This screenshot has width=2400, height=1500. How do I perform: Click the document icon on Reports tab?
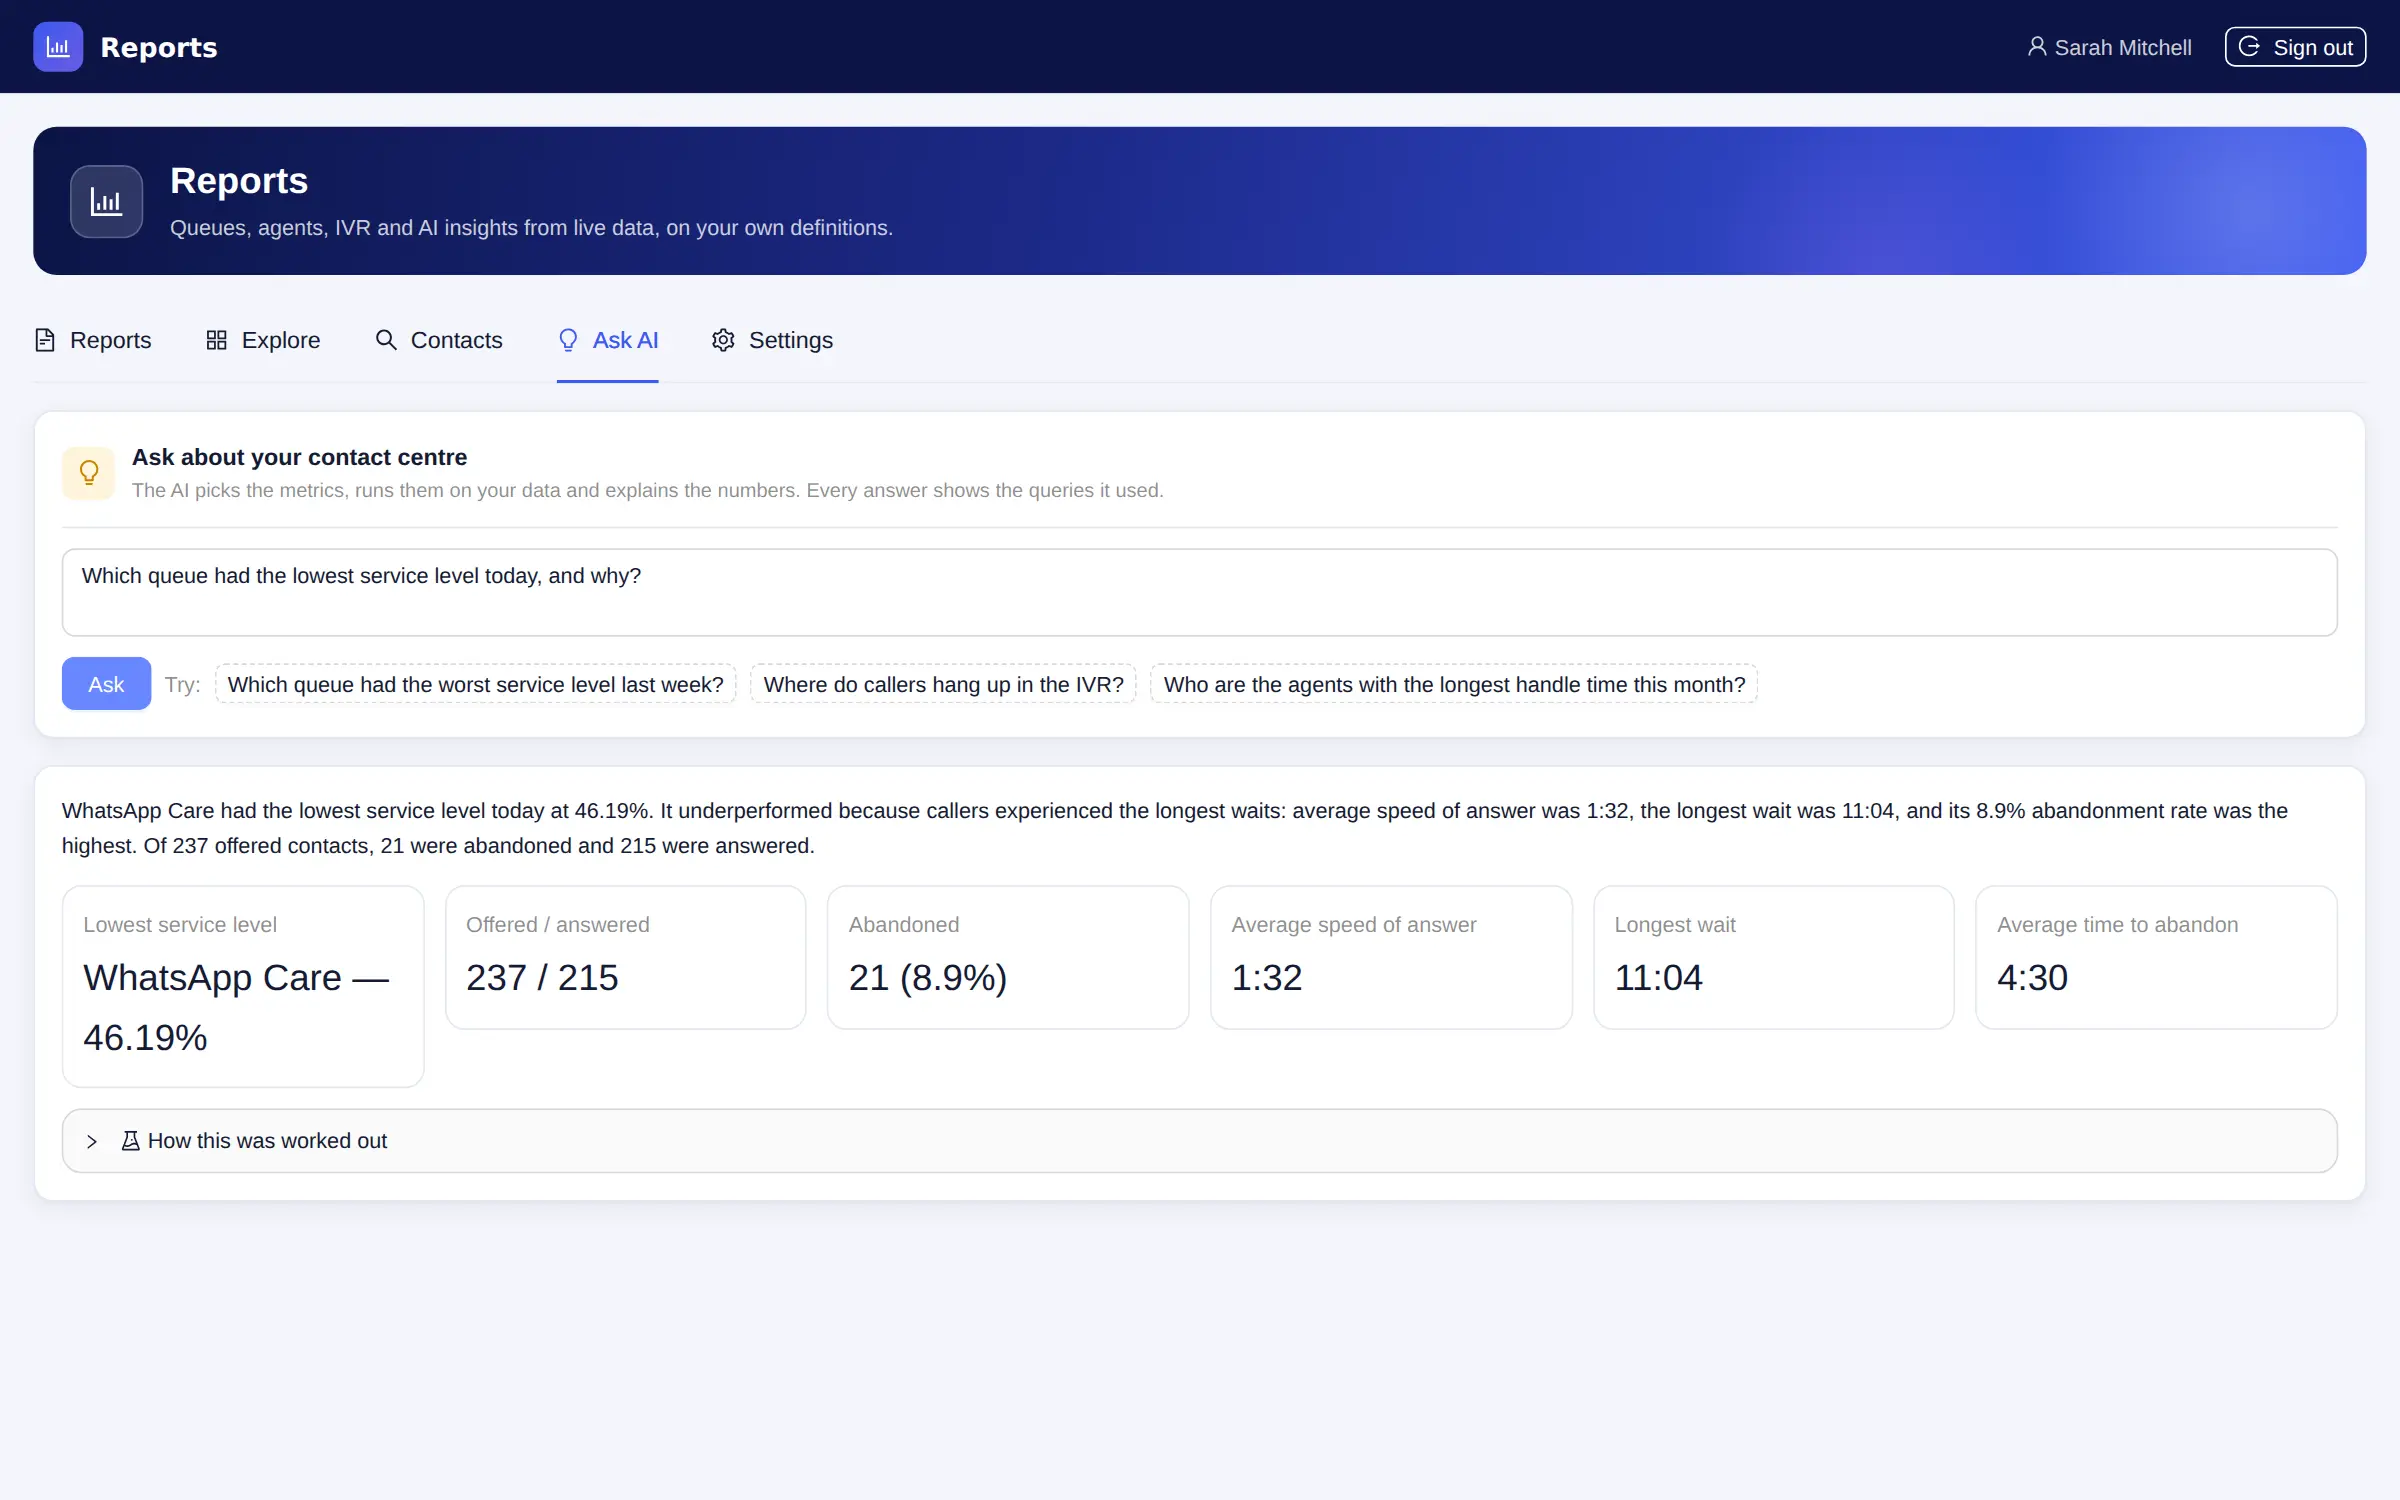coord(45,340)
